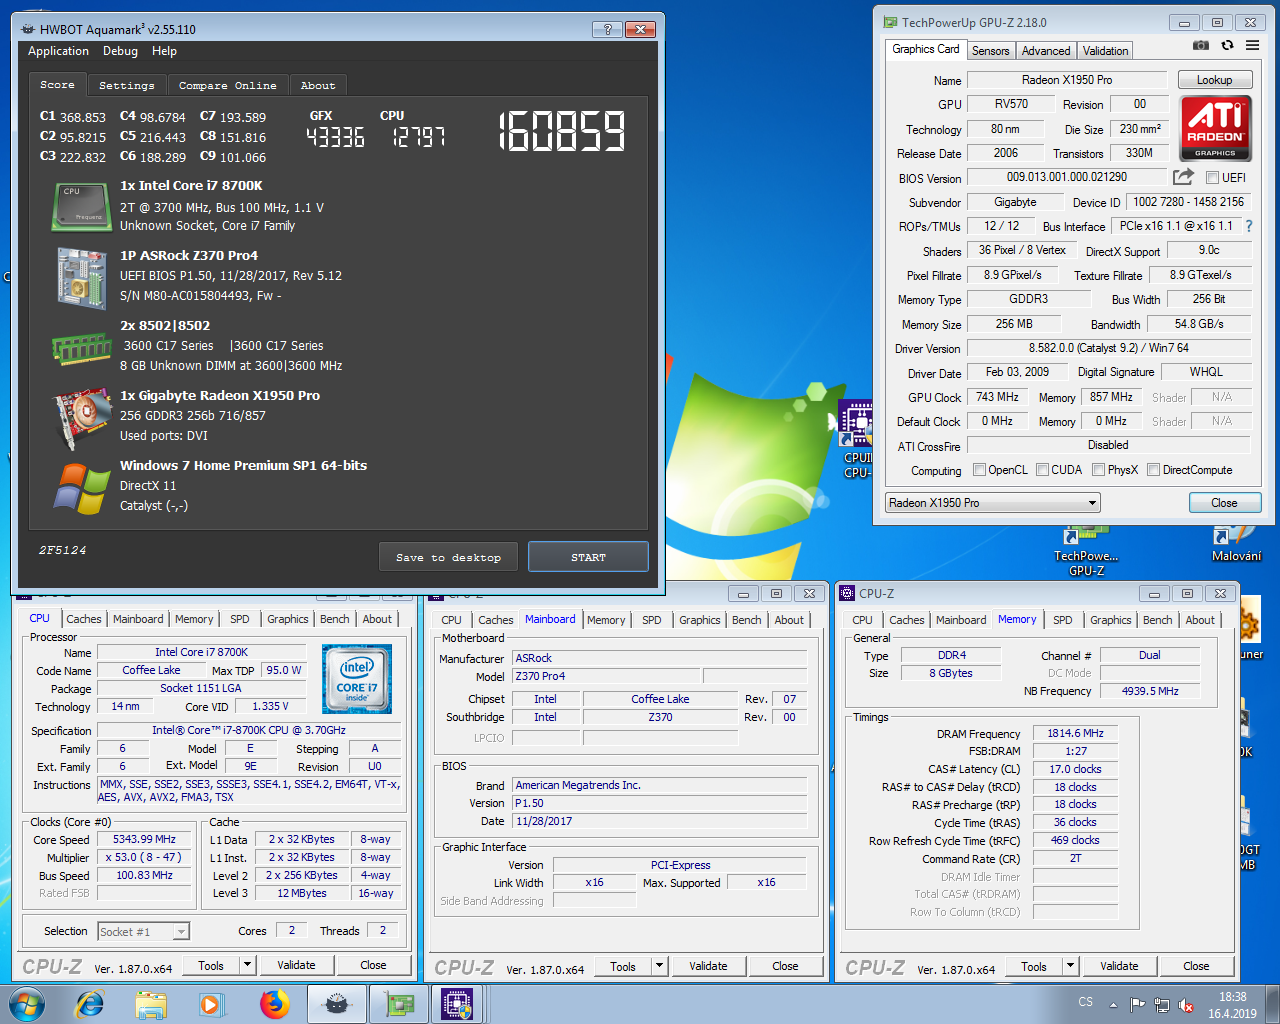Viewport: 1280px width, 1024px height.
Task: Click mainboard Model field Z370 Pro4
Action: (x=607, y=676)
